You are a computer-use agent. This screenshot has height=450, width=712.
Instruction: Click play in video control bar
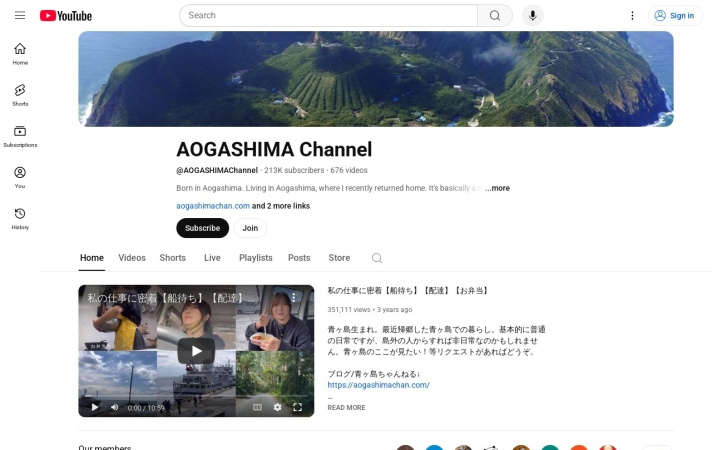pos(94,407)
